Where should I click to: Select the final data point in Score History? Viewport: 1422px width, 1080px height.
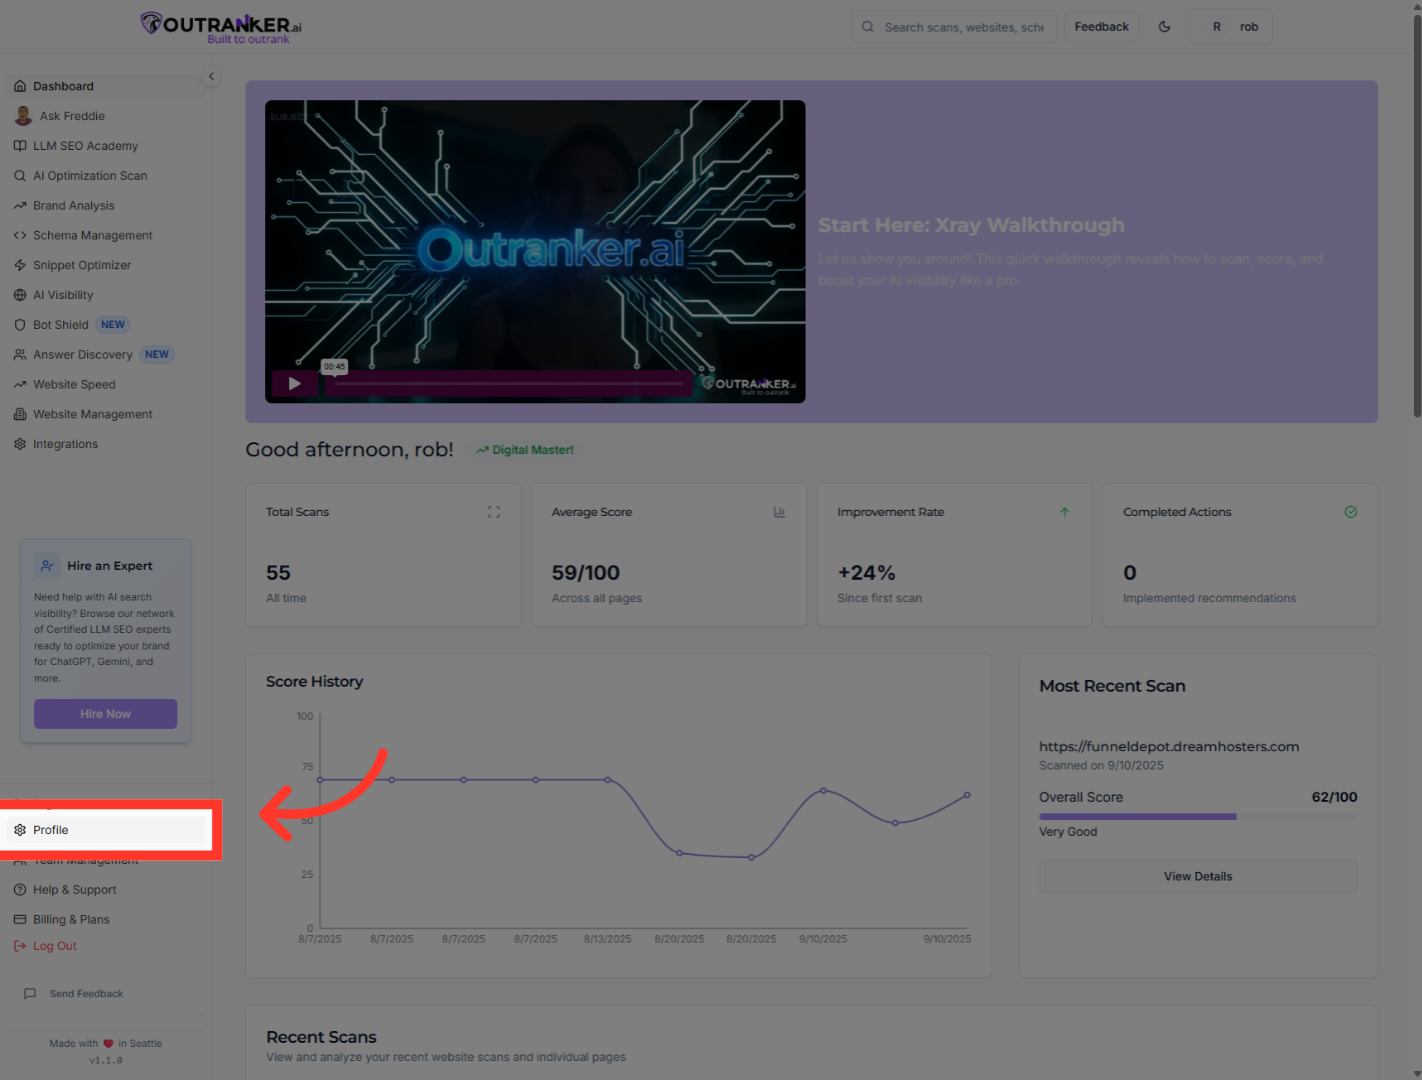pos(967,795)
